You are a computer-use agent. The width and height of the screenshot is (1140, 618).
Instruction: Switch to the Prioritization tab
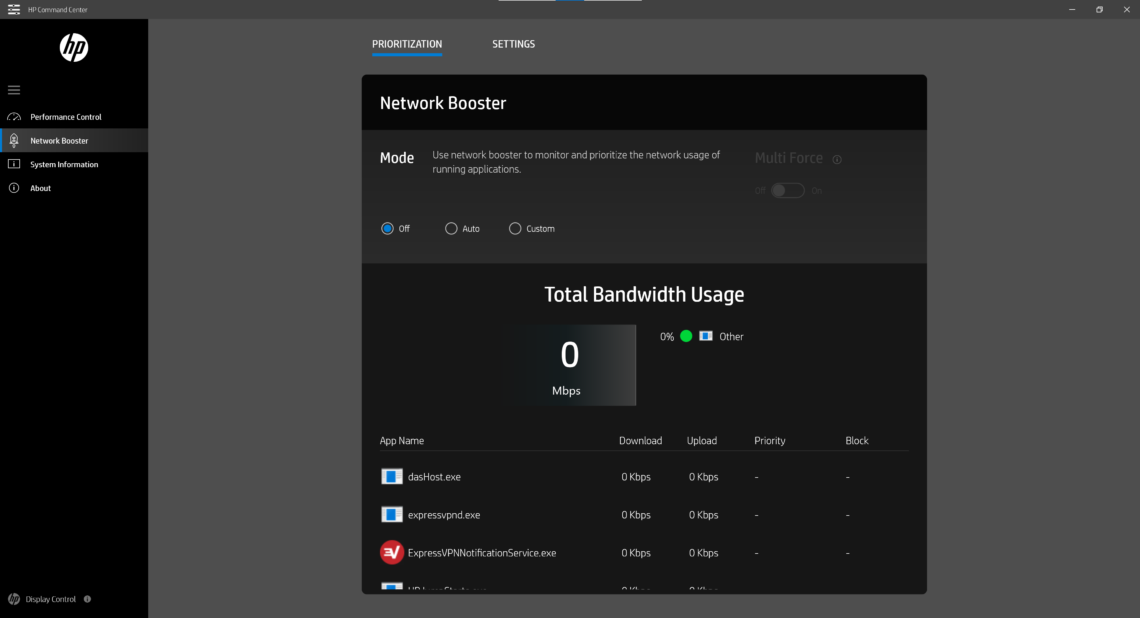(x=407, y=44)
